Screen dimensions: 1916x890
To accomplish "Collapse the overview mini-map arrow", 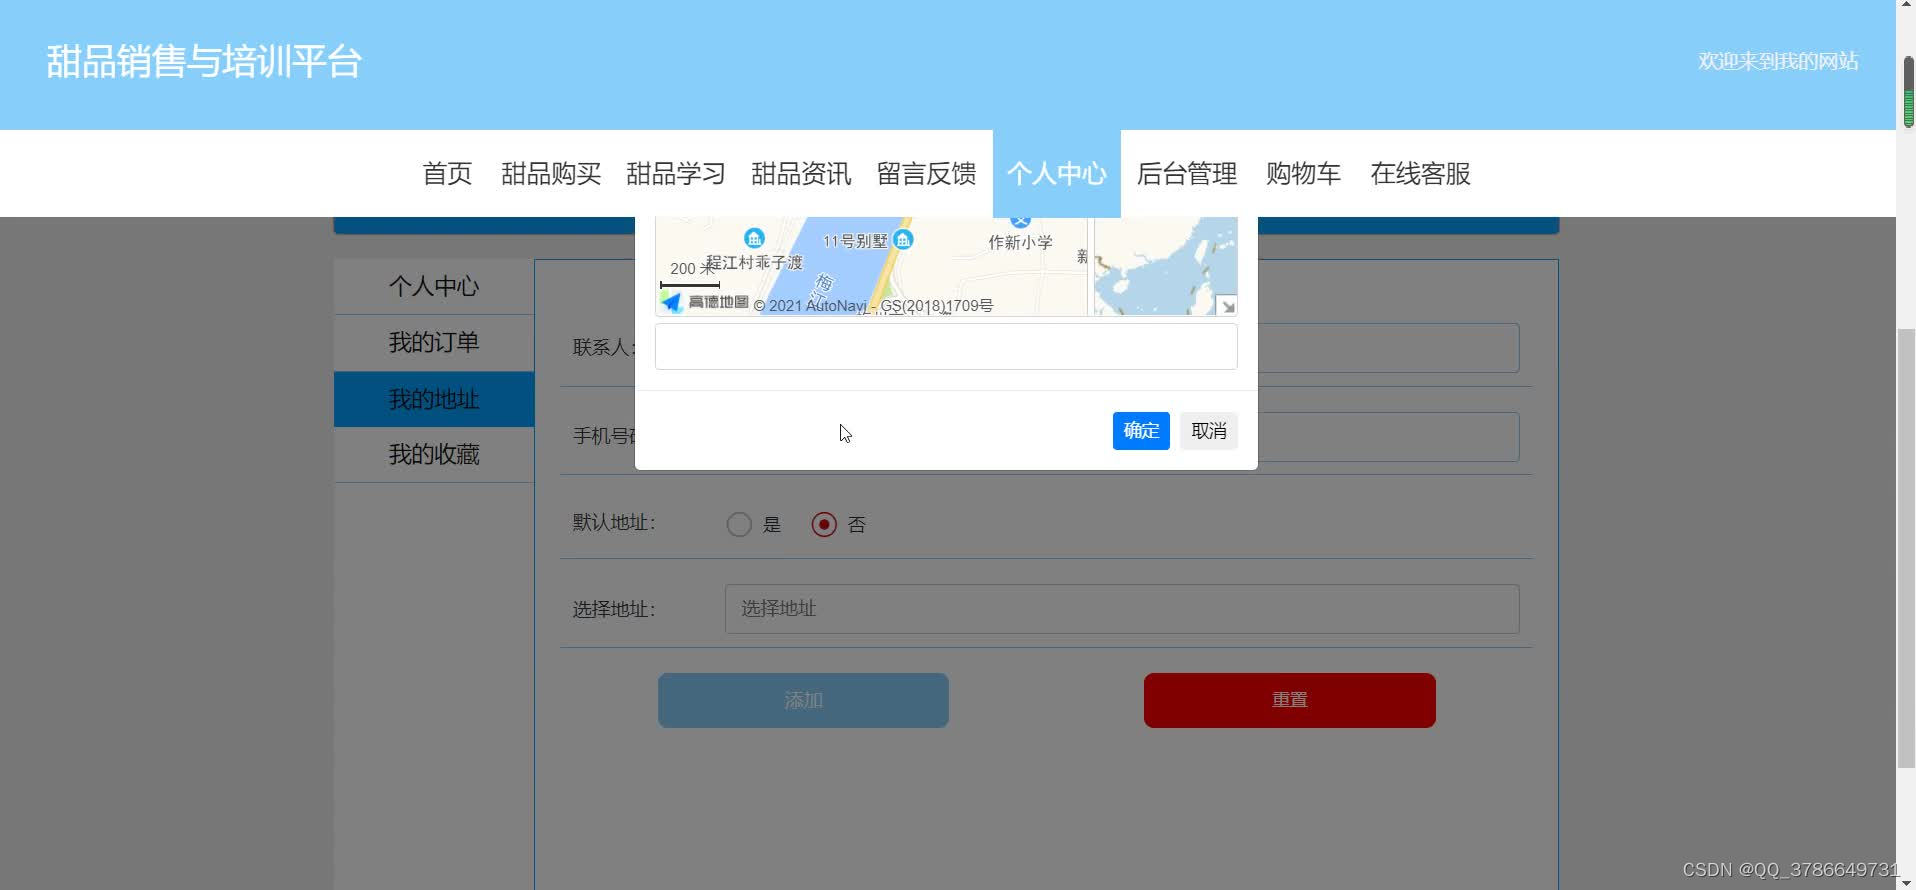I will (x=1227, y=306).
